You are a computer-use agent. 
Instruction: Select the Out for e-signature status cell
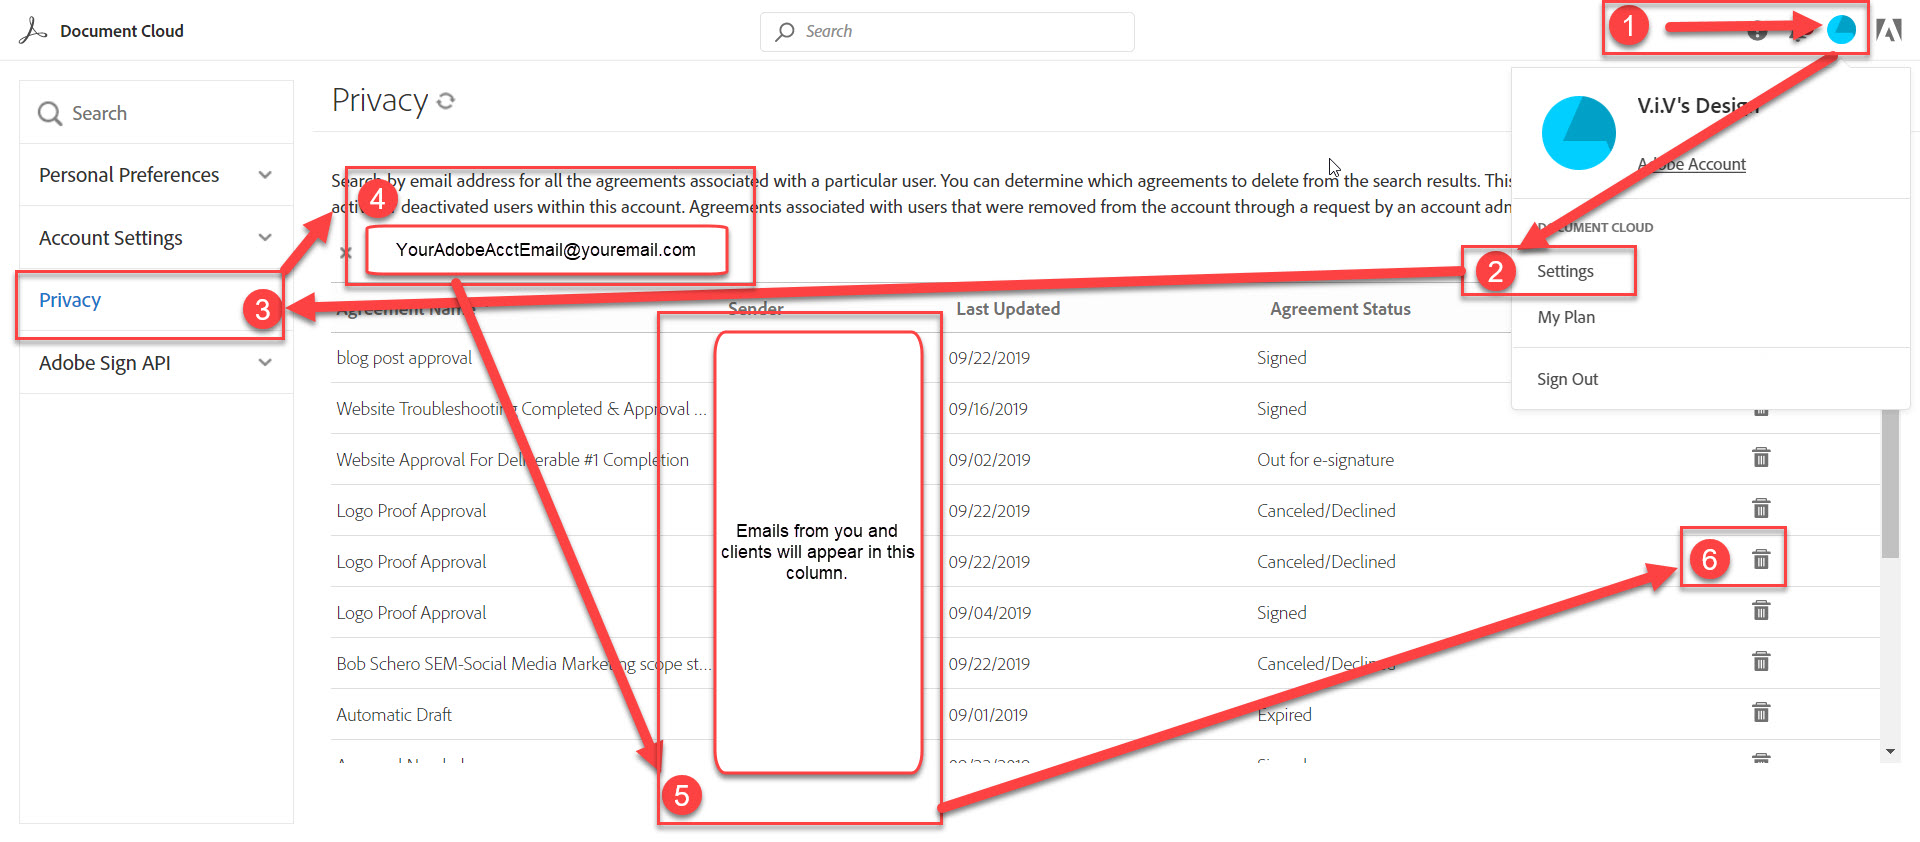(1325, 460)
